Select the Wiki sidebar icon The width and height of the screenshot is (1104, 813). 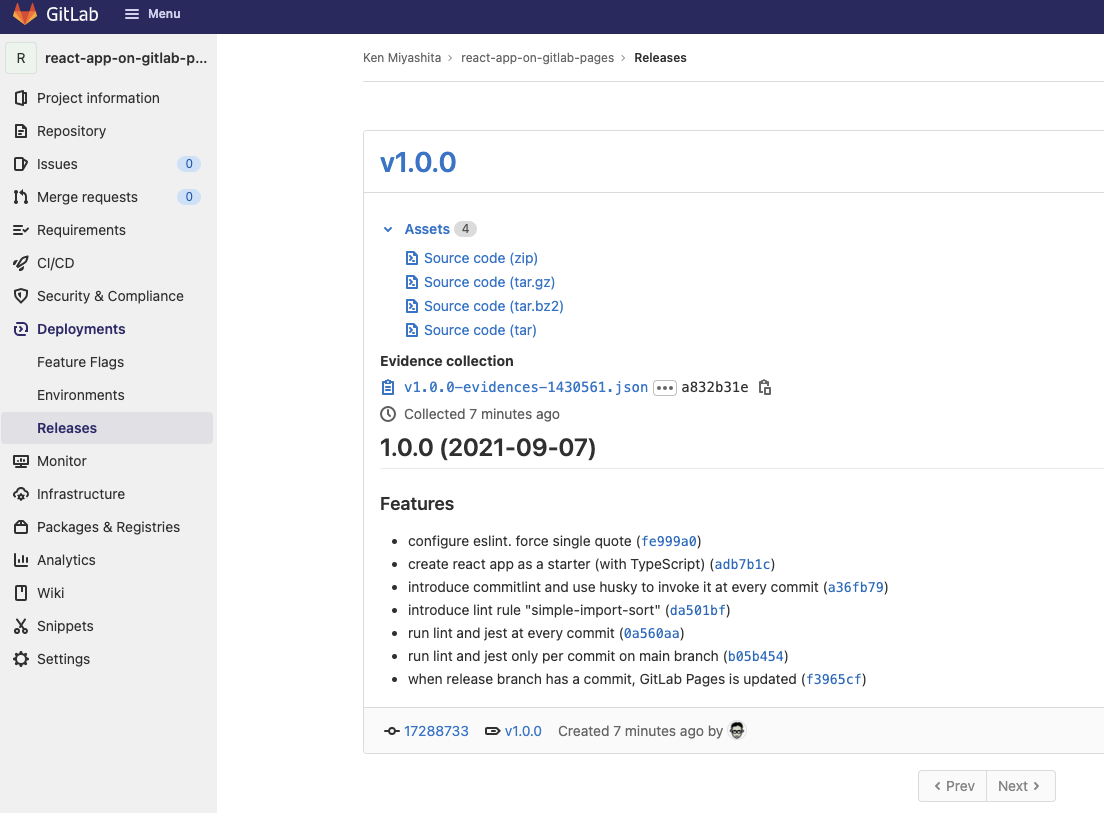21,593
